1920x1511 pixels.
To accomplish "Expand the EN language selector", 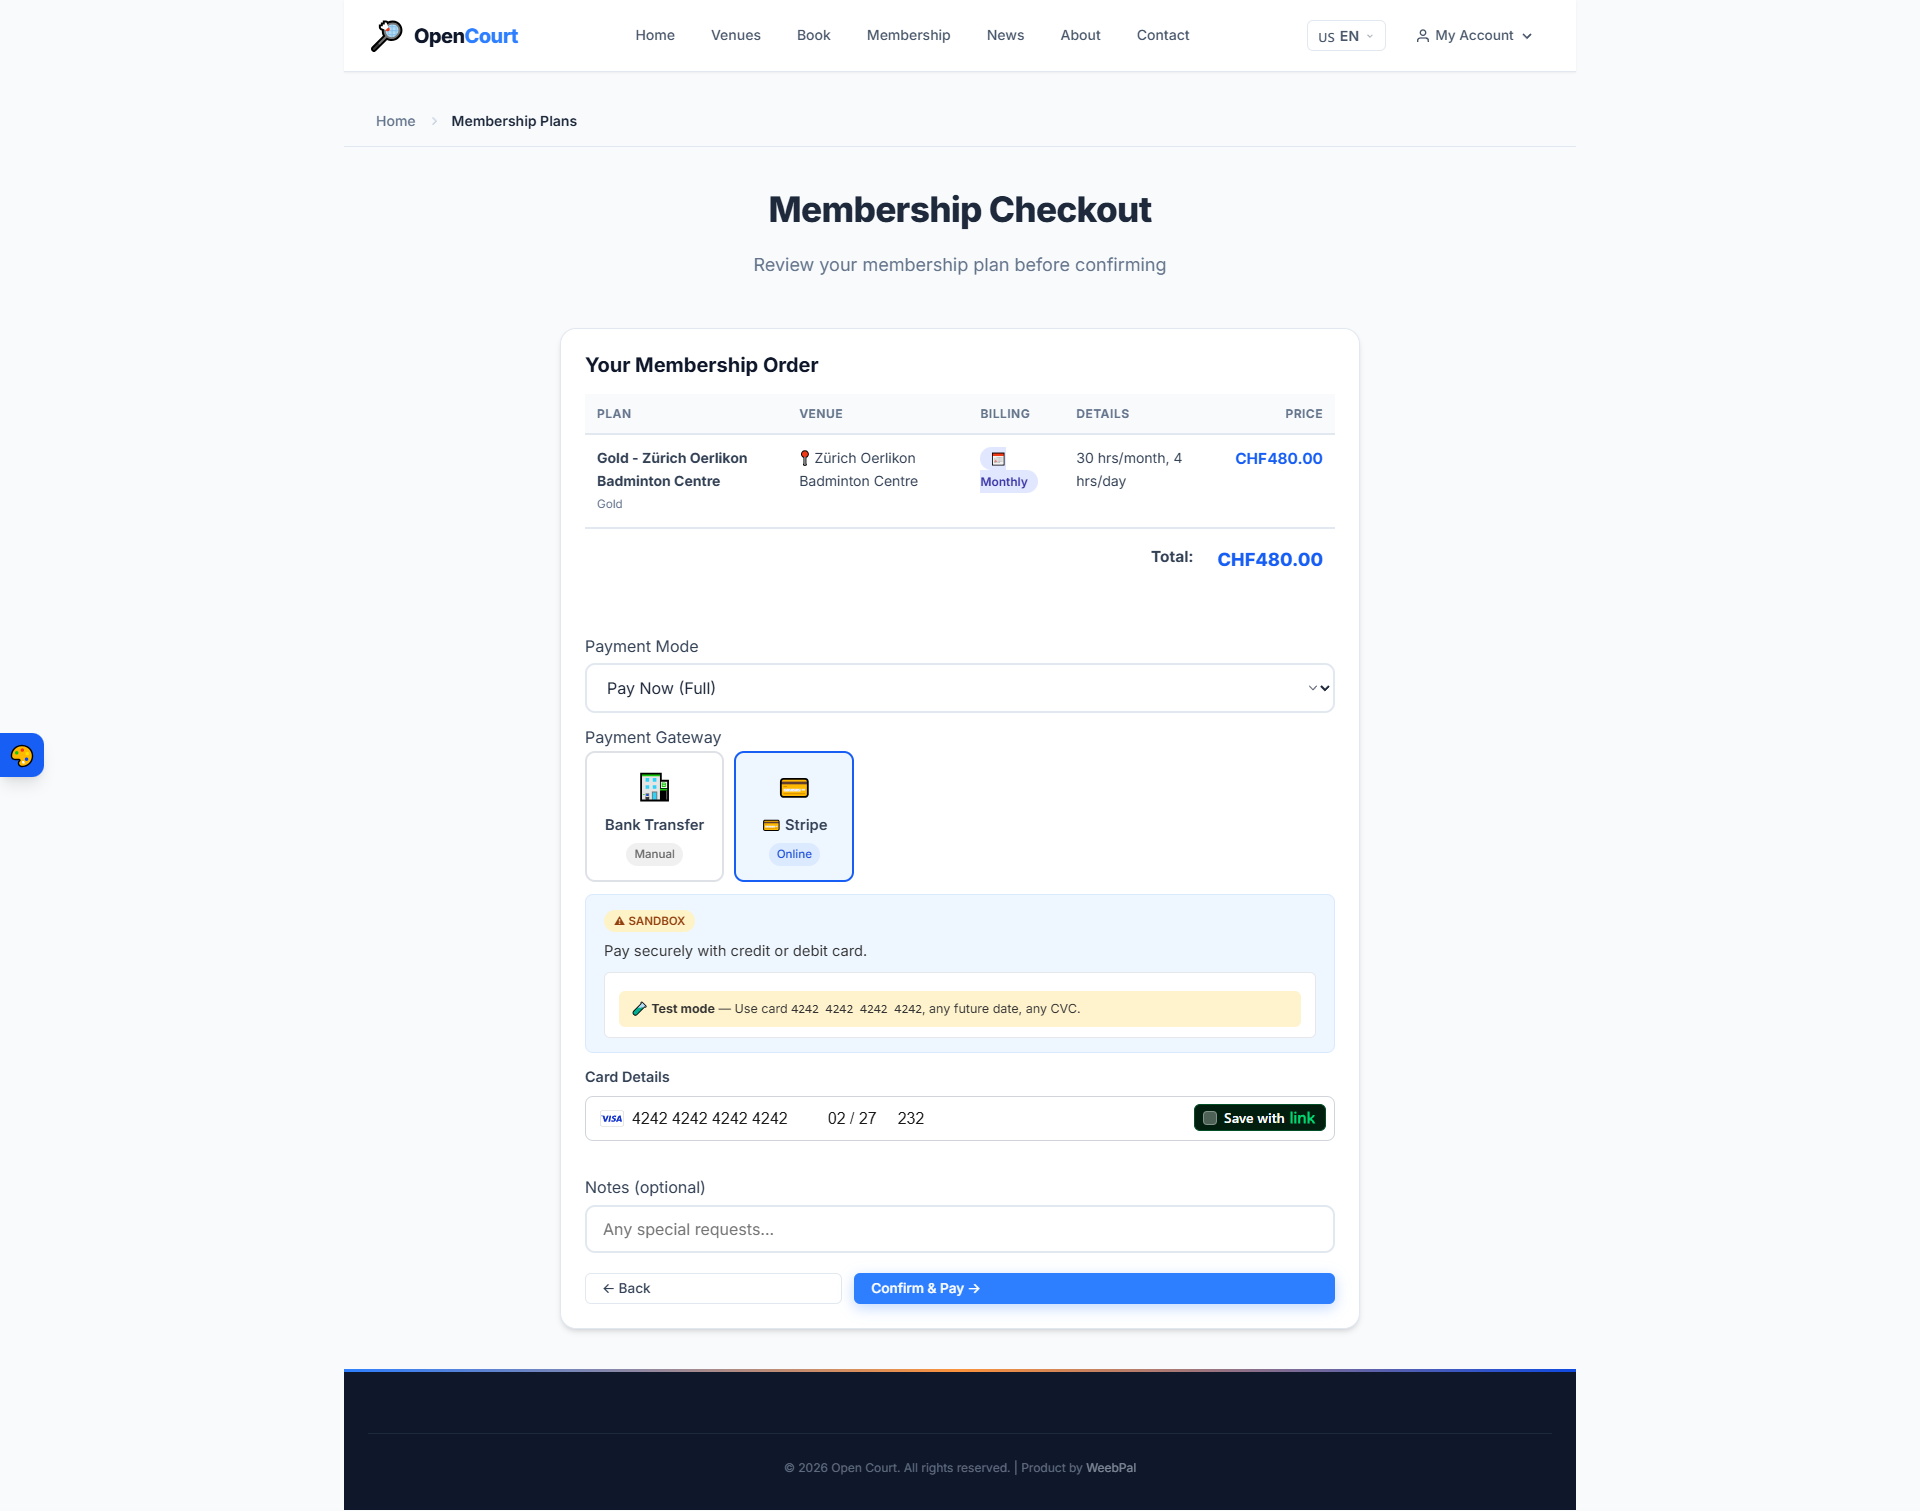I will click(1345, 36).
